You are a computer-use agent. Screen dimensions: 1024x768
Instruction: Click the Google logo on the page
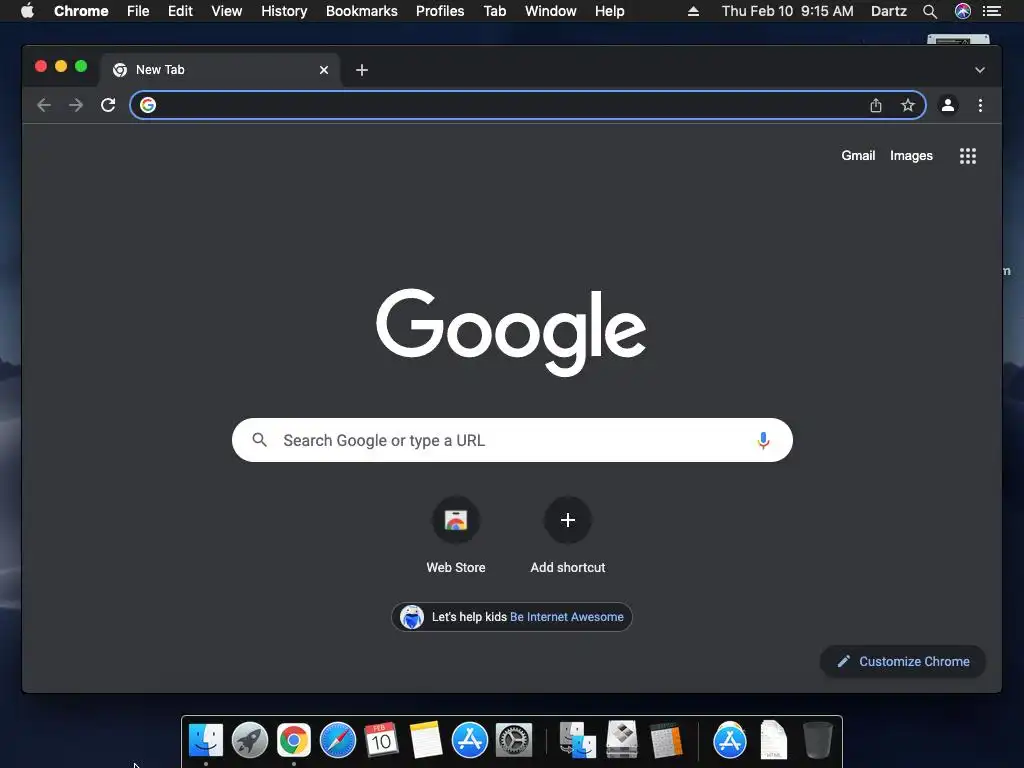pos(511,332)
